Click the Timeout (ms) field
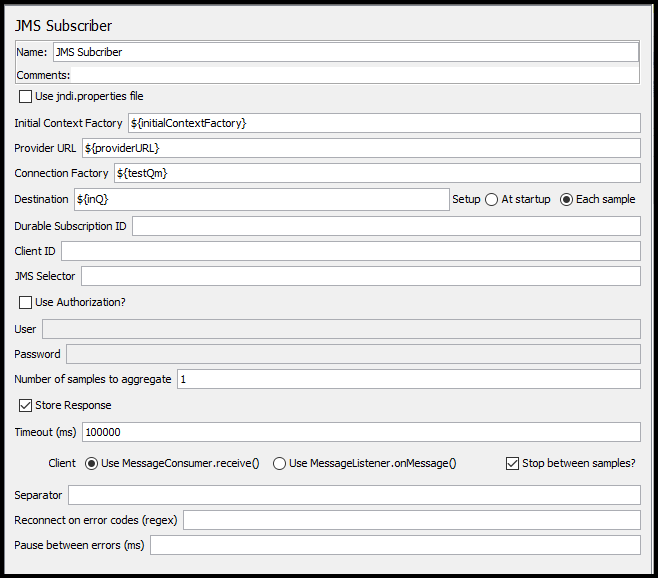The image size is (658, 578). pyautogui.click(x=367, y=432)
